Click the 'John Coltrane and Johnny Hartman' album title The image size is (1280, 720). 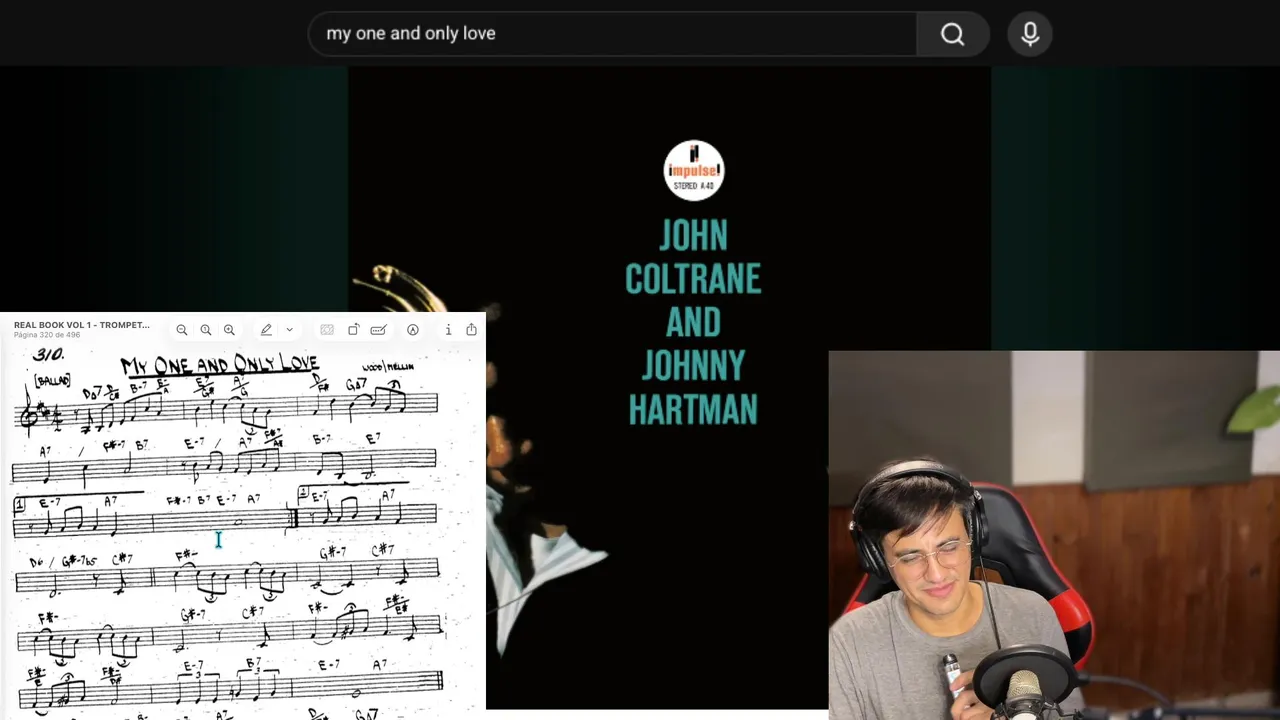[x=693, y=322]
